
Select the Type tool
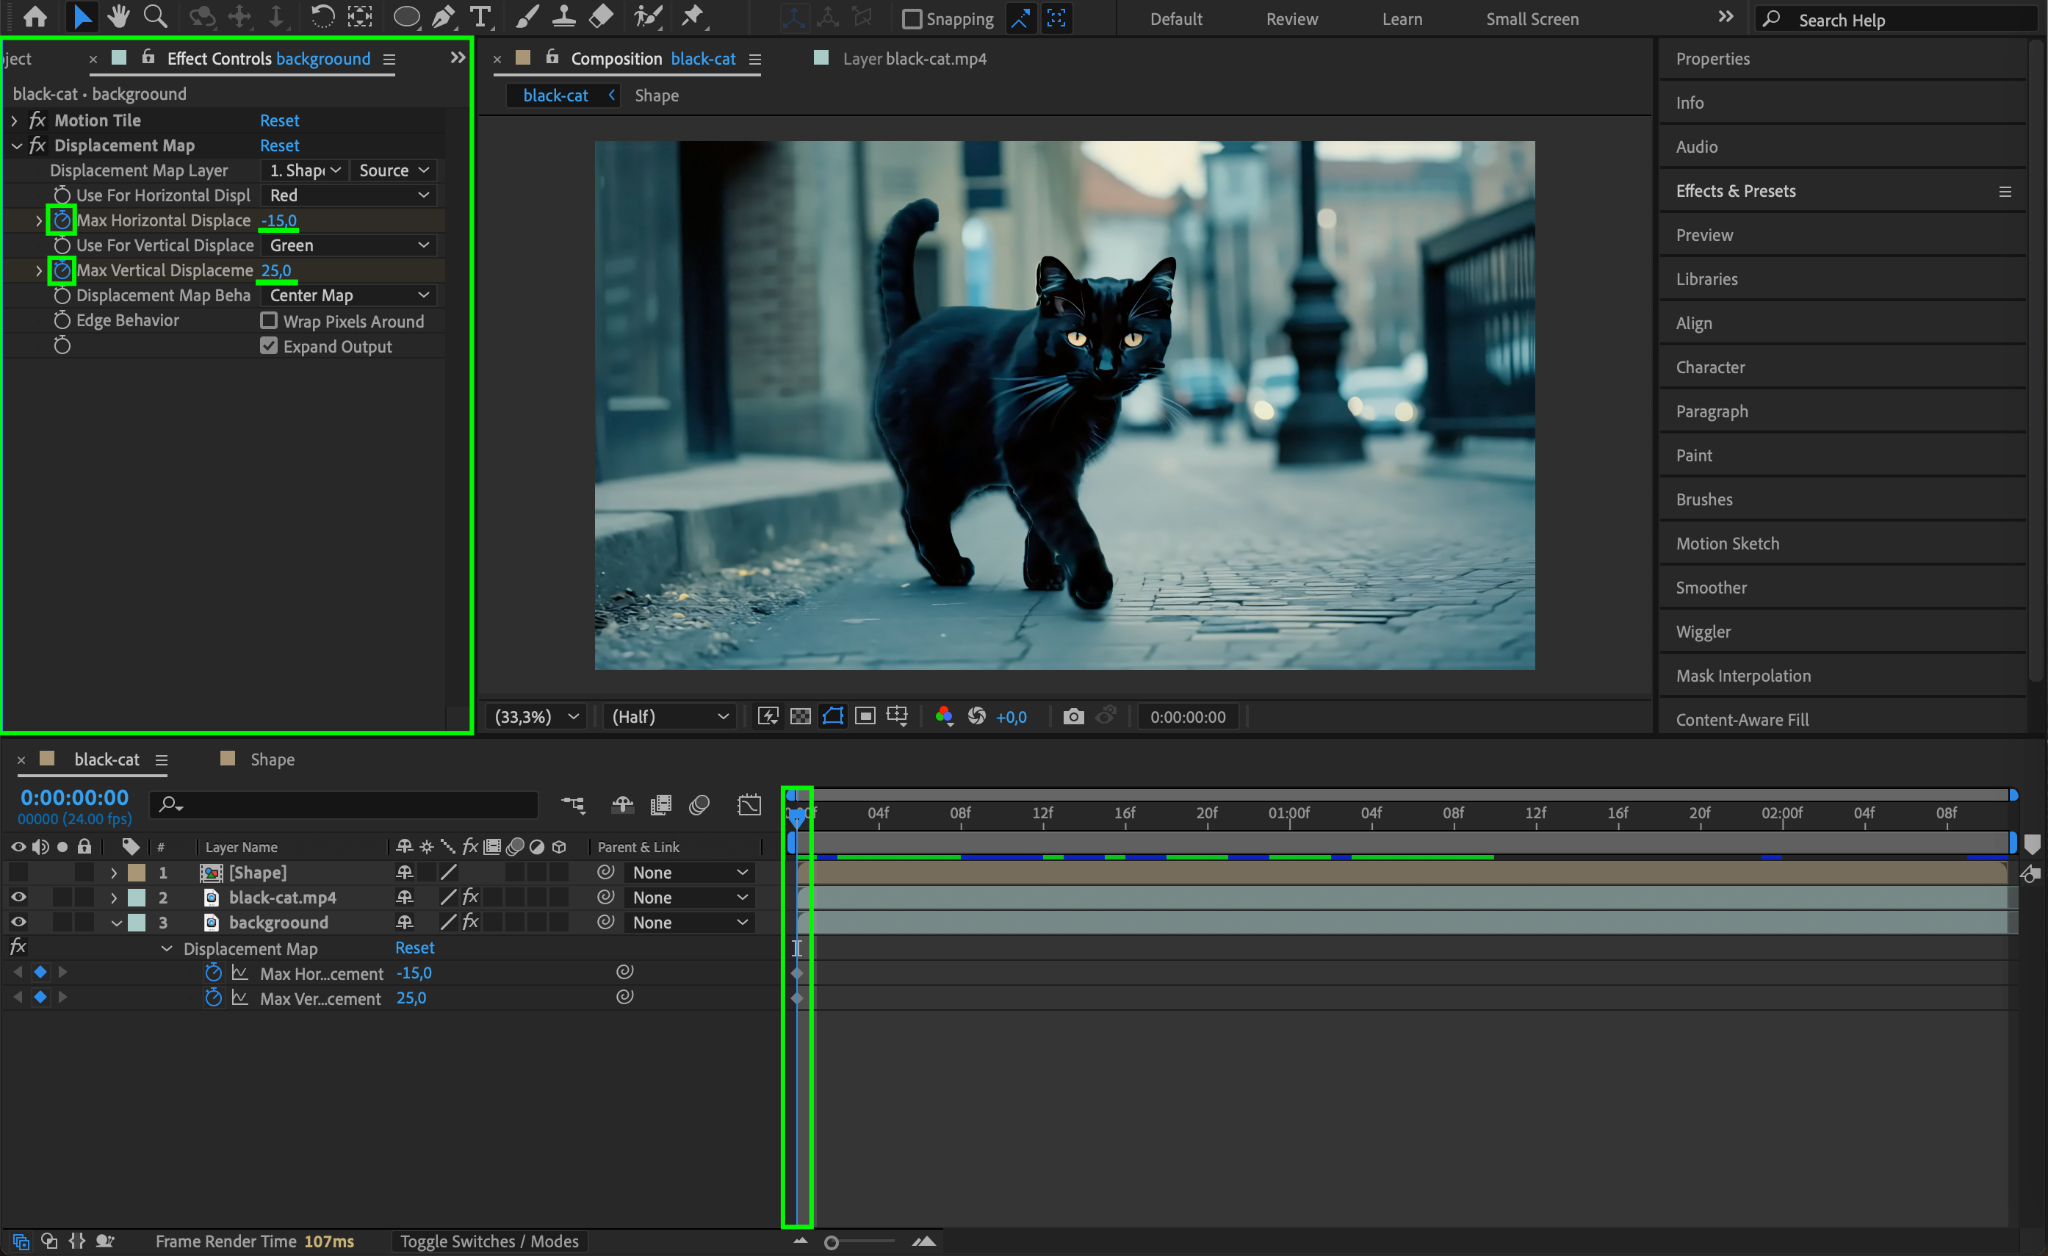481,17
